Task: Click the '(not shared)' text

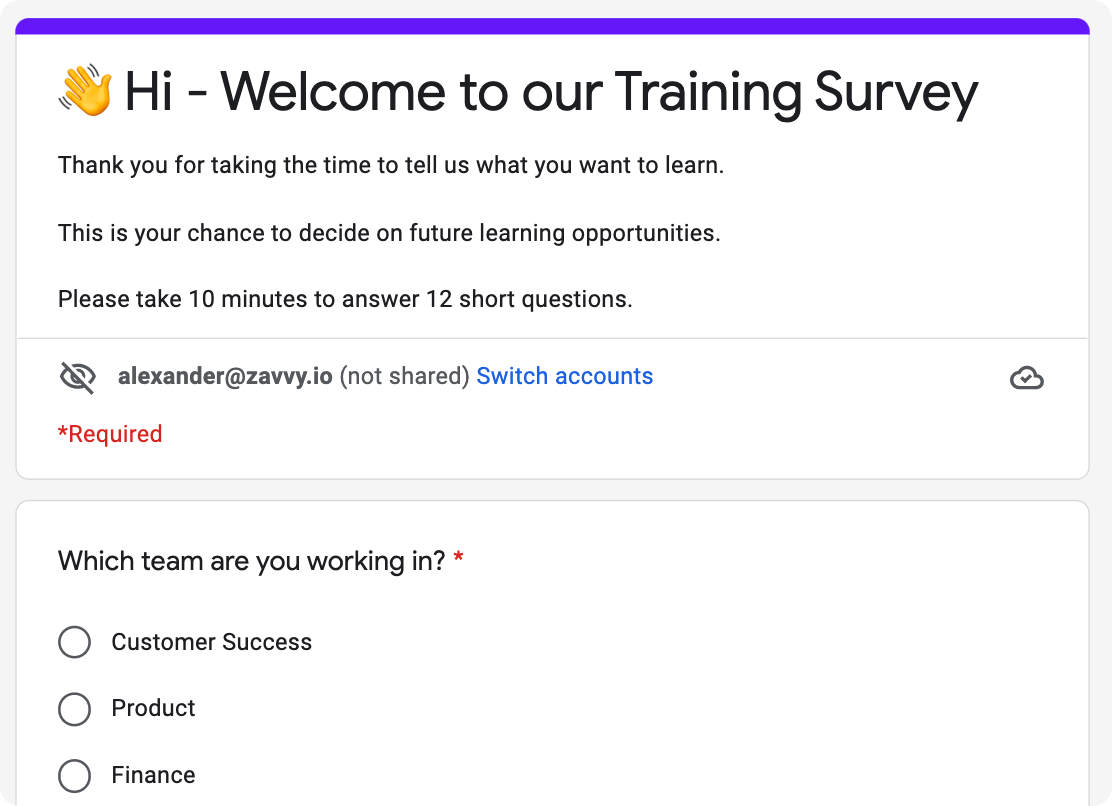Action: pos(404,376)
